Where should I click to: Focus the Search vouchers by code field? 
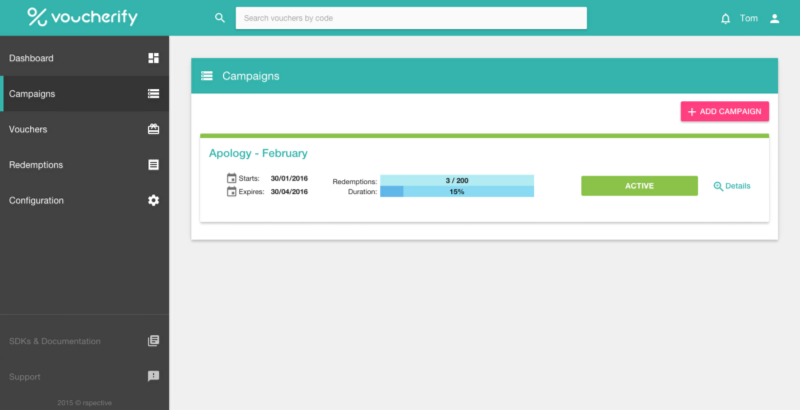click(x=411, y=18)
